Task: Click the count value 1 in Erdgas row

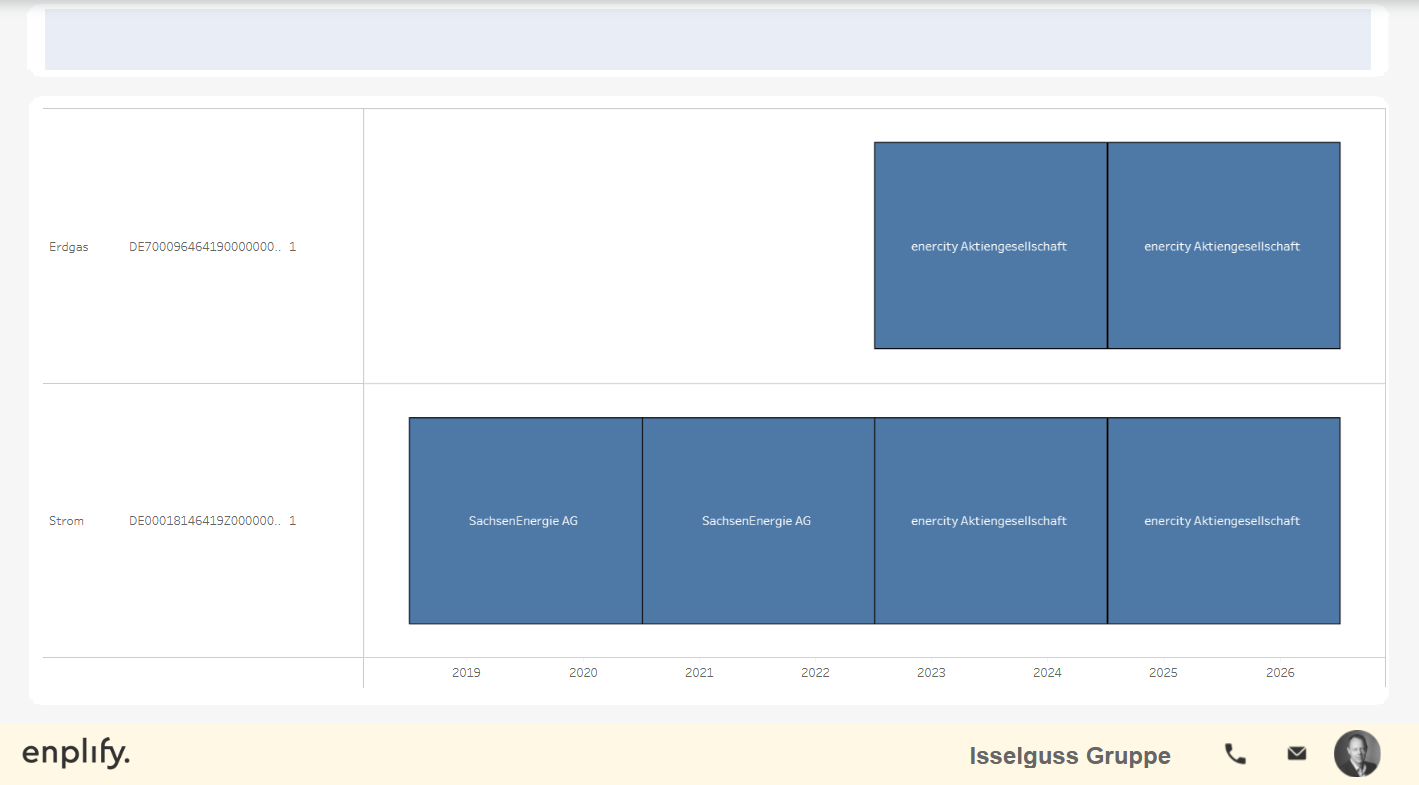Action: [x=293, y=247]
